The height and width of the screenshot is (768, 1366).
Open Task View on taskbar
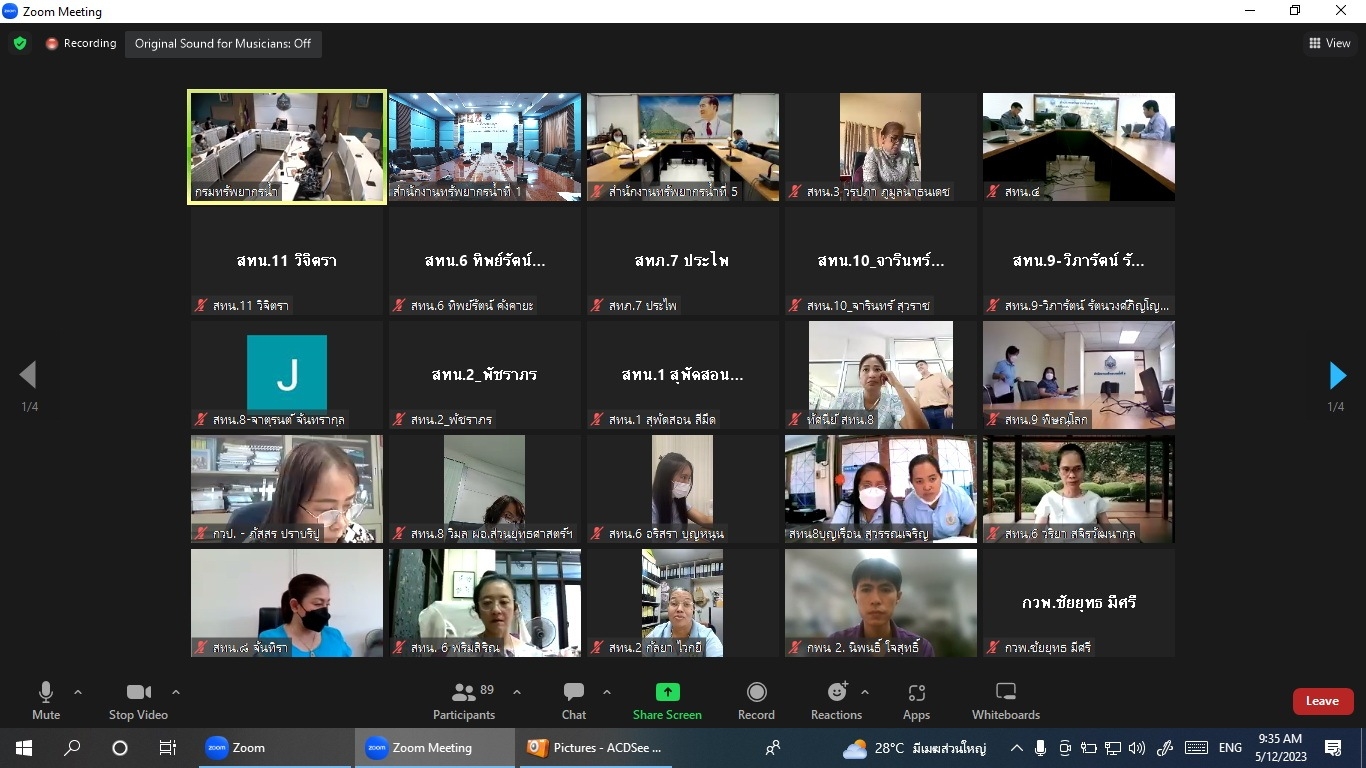pyautogui.click(x=168, y=748)
